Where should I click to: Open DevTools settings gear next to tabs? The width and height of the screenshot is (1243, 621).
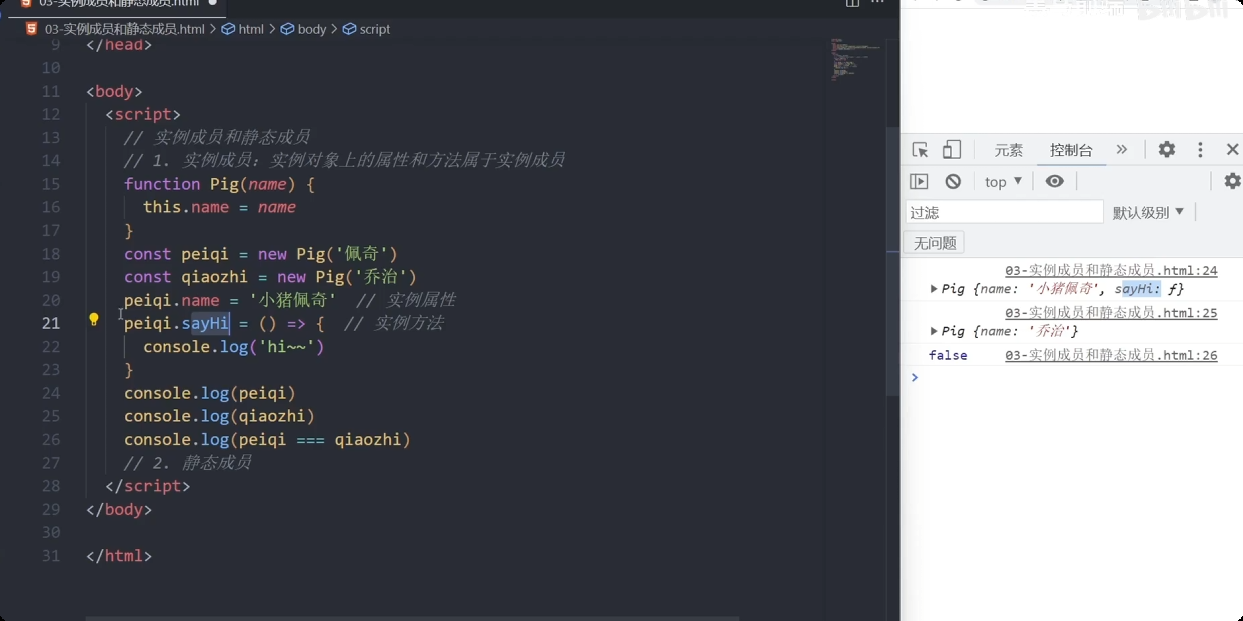tap(1167, 150)
